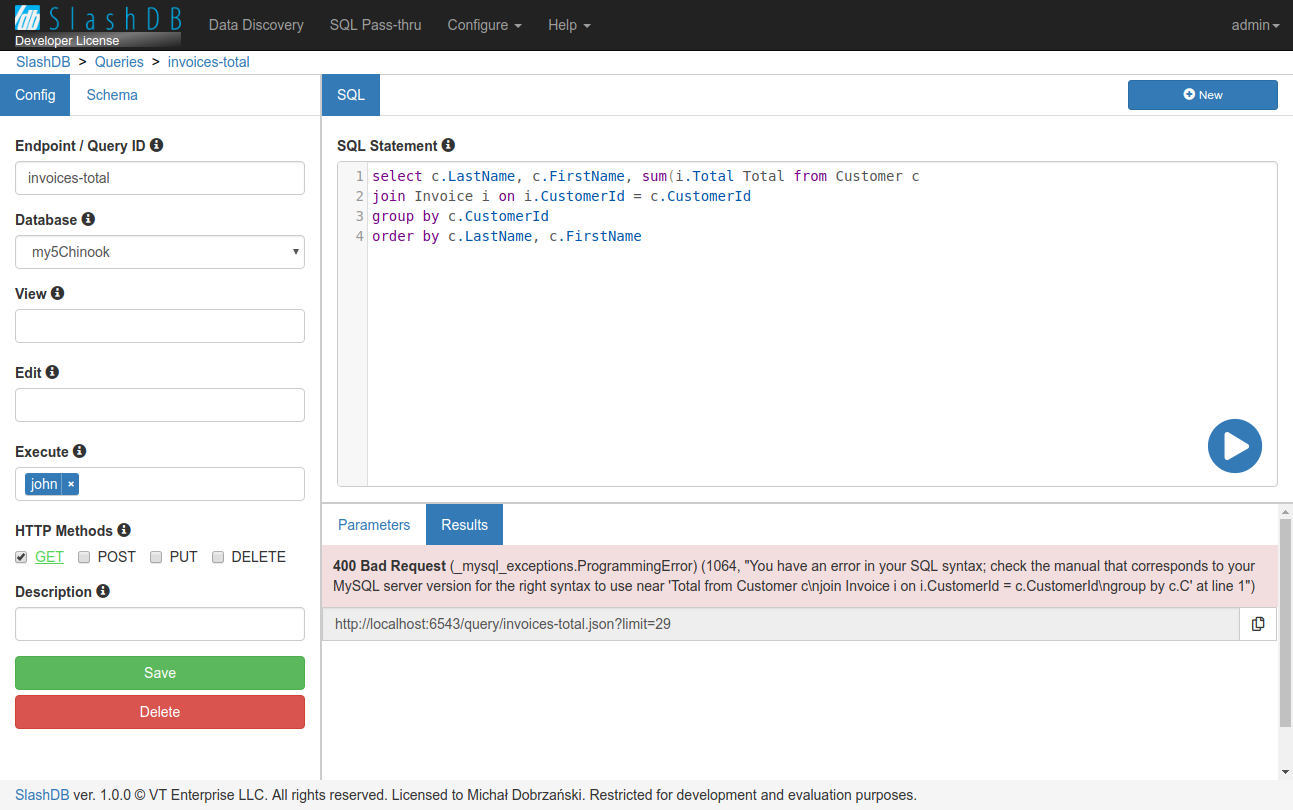The height and width of the screenshot is (810, 1293).
Task: Copy the query URL using the copy icon
Action: (x=1258, y=624)
